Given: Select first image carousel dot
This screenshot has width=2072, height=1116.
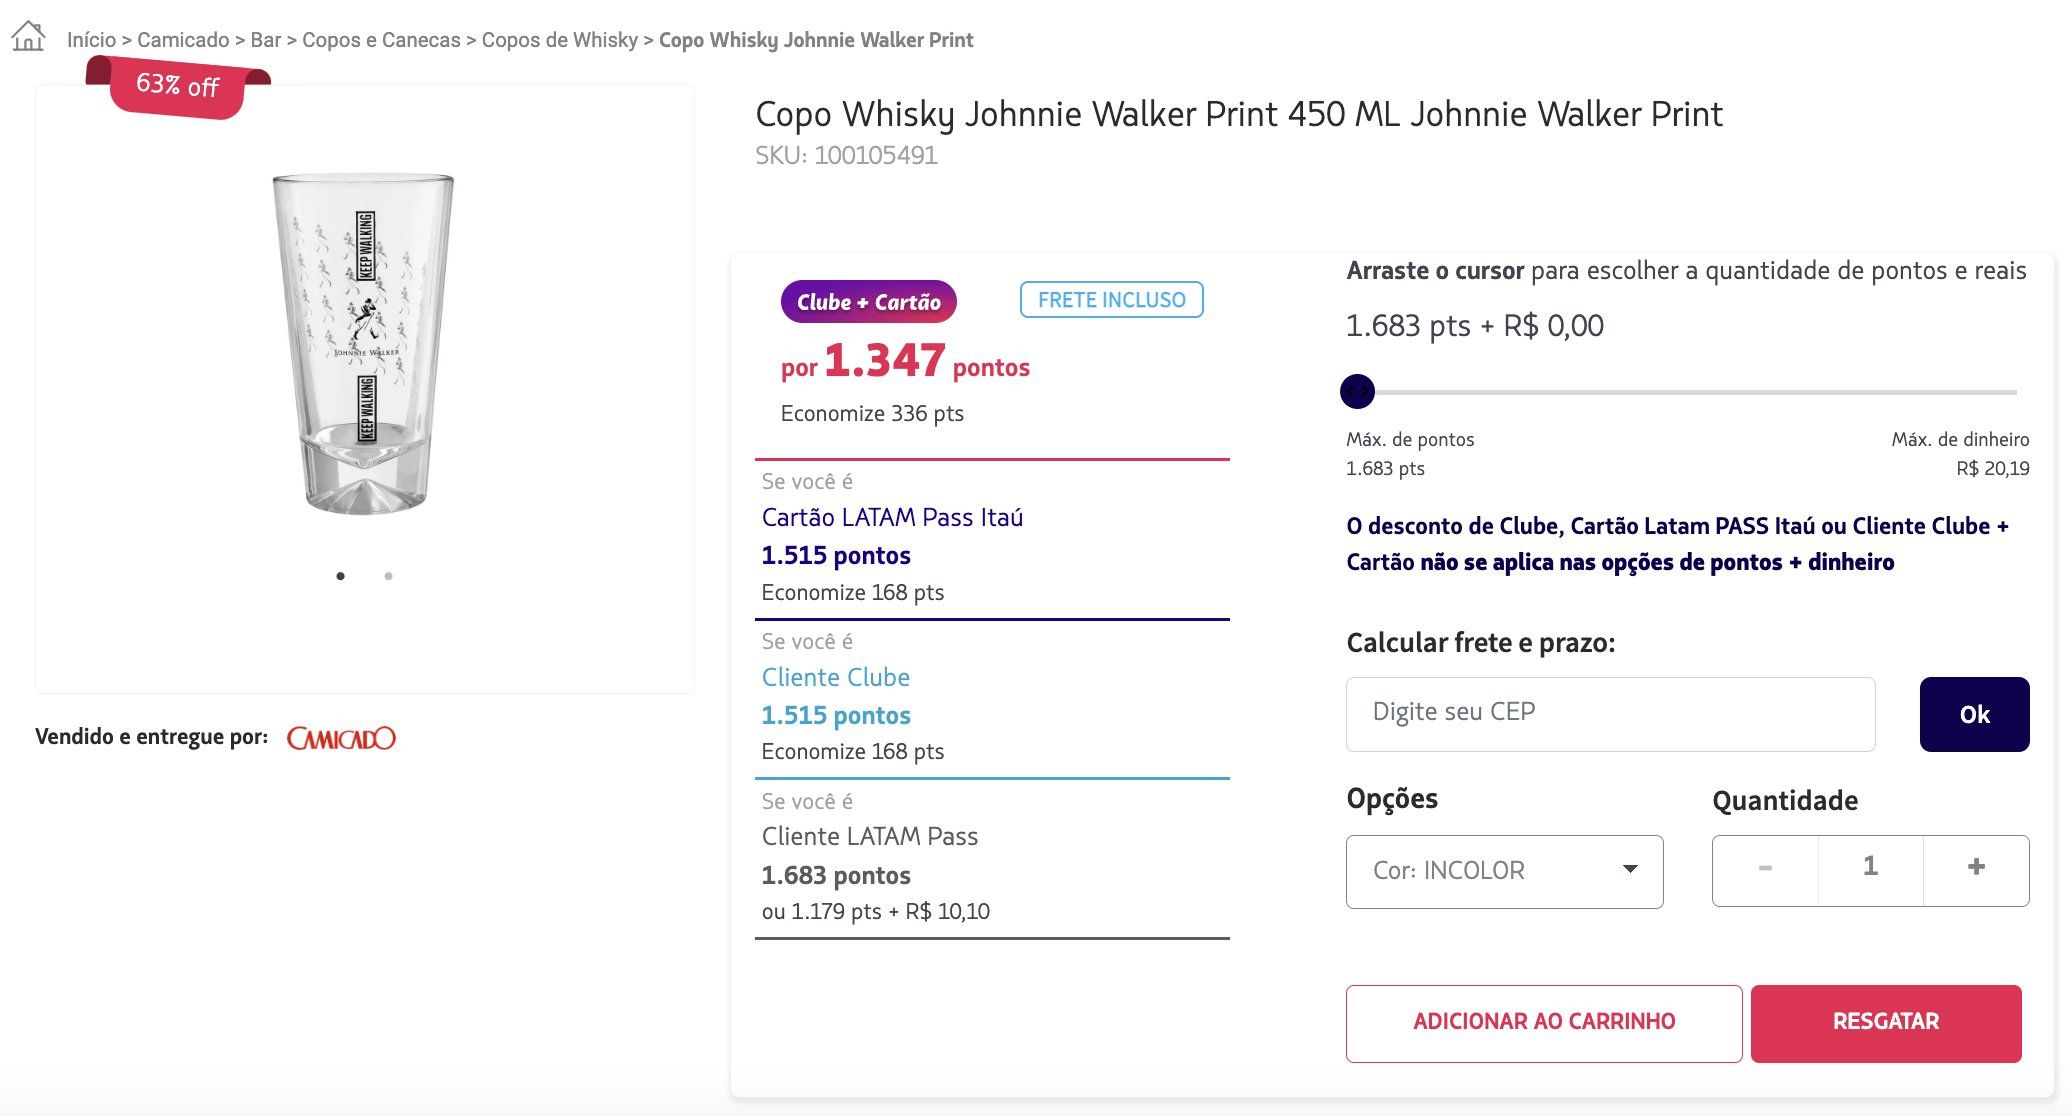Looking at the screenshot, I should tap(341, 576).
